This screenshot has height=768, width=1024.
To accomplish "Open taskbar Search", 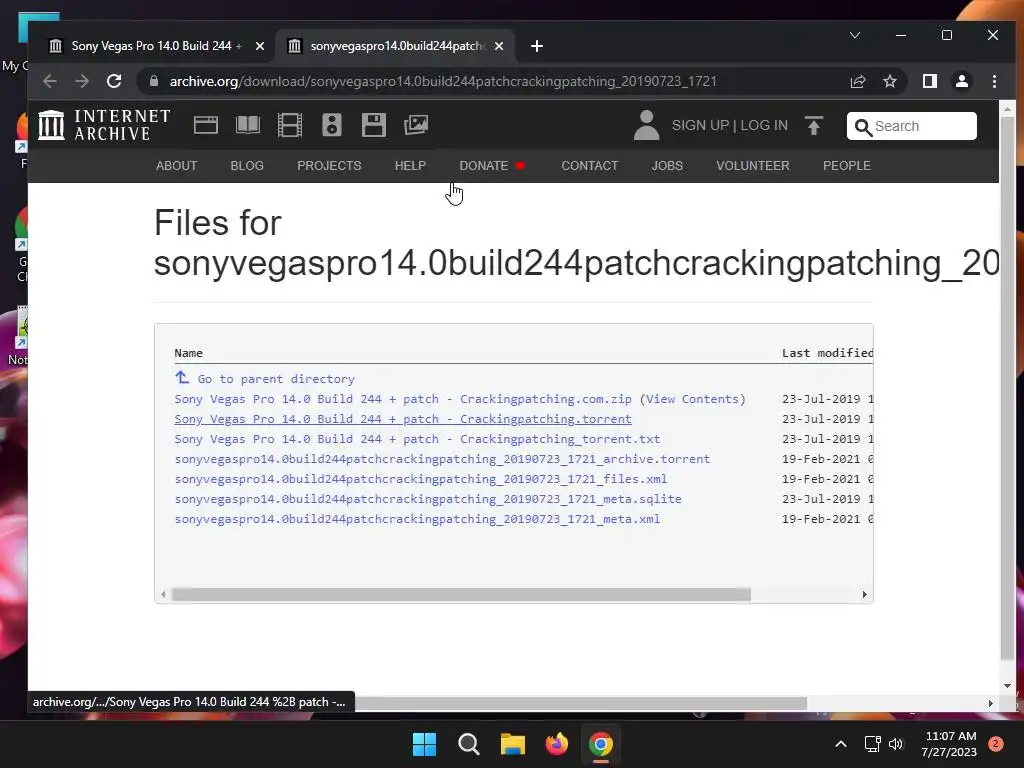I will click(x=469, y=744).
